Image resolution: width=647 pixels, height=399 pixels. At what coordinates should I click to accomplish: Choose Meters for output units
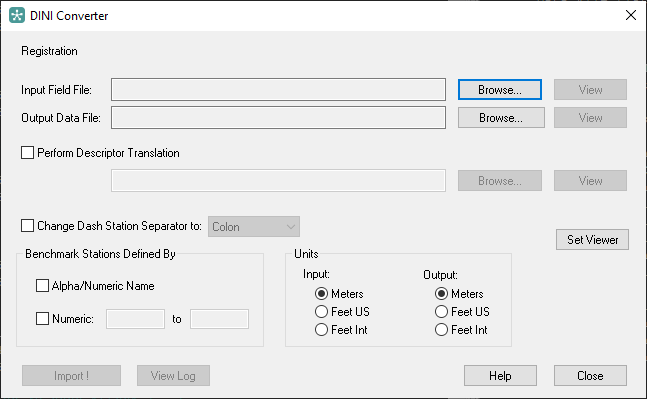click(441, 294)
